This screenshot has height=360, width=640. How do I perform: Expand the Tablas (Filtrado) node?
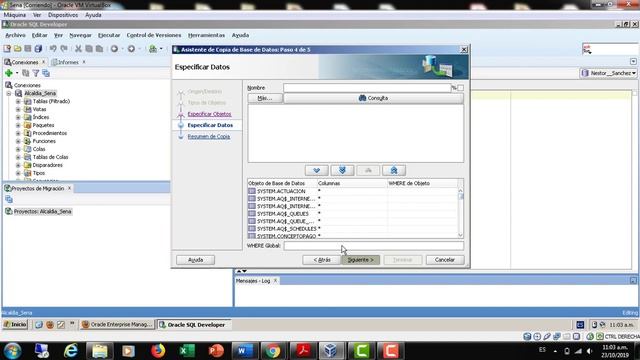18,101
